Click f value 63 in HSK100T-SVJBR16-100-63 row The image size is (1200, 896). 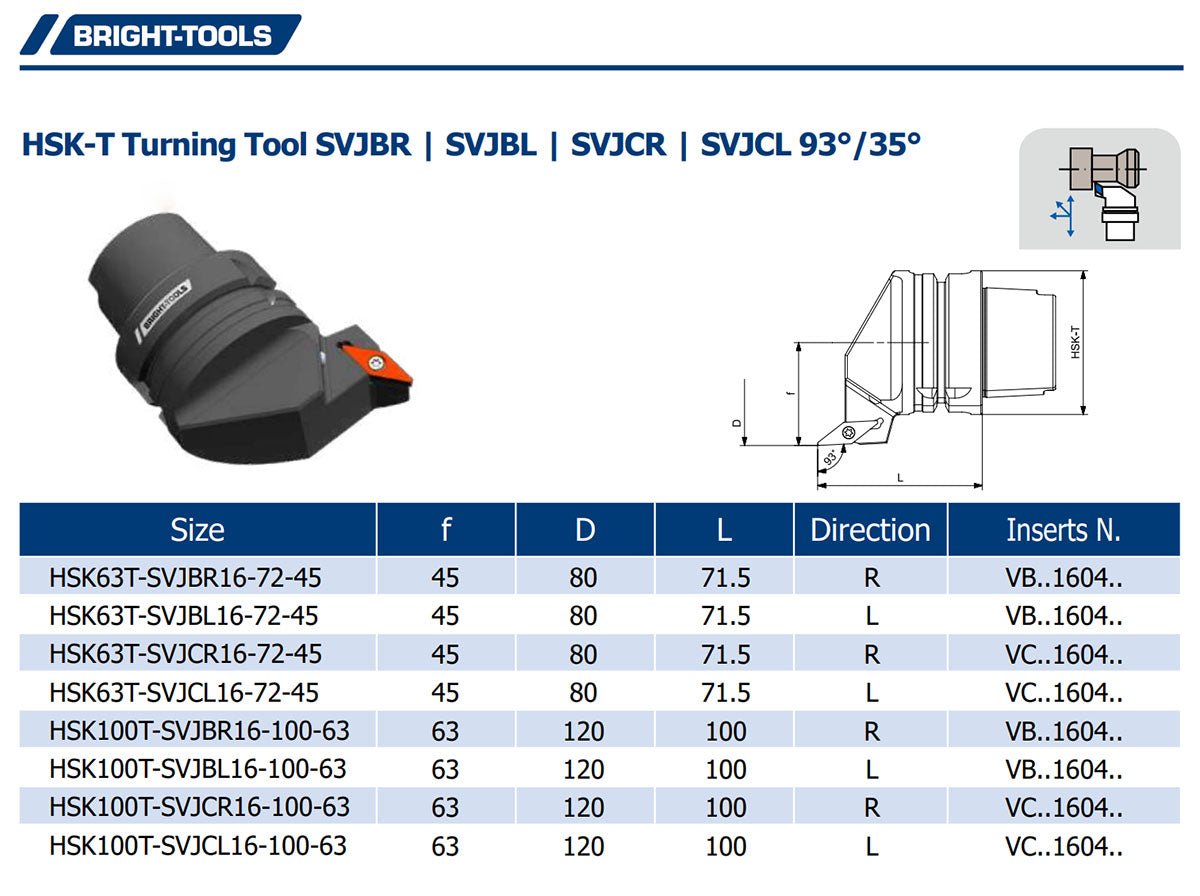(x=445, y=731)
